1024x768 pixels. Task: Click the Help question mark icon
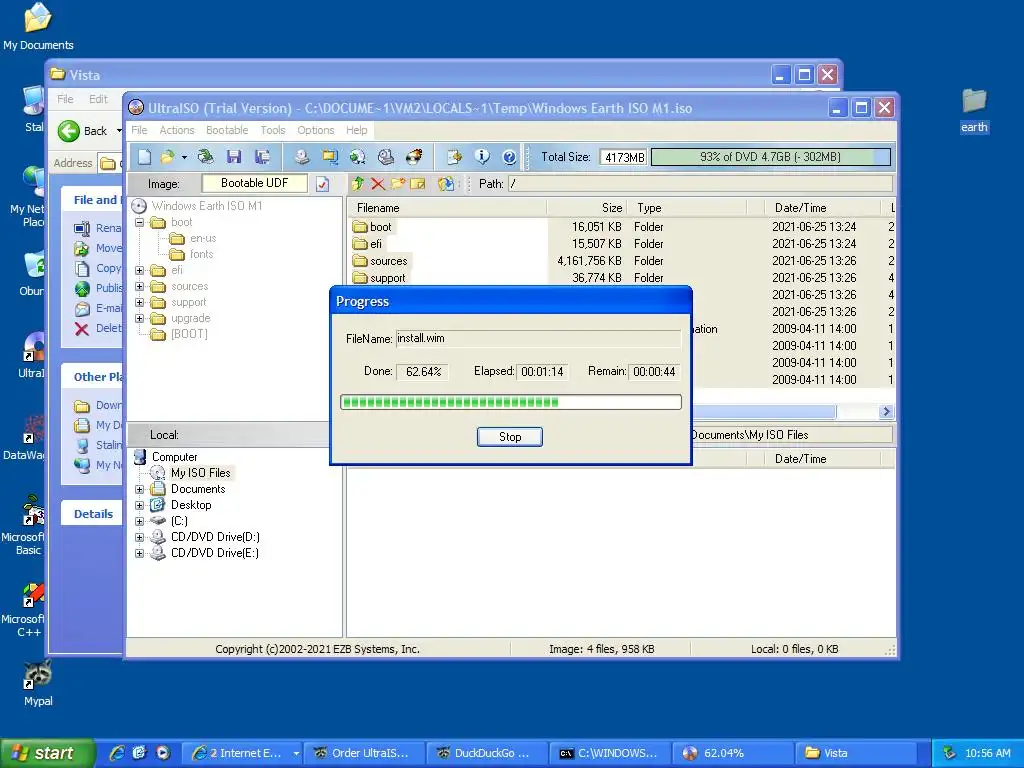(509, 157)
